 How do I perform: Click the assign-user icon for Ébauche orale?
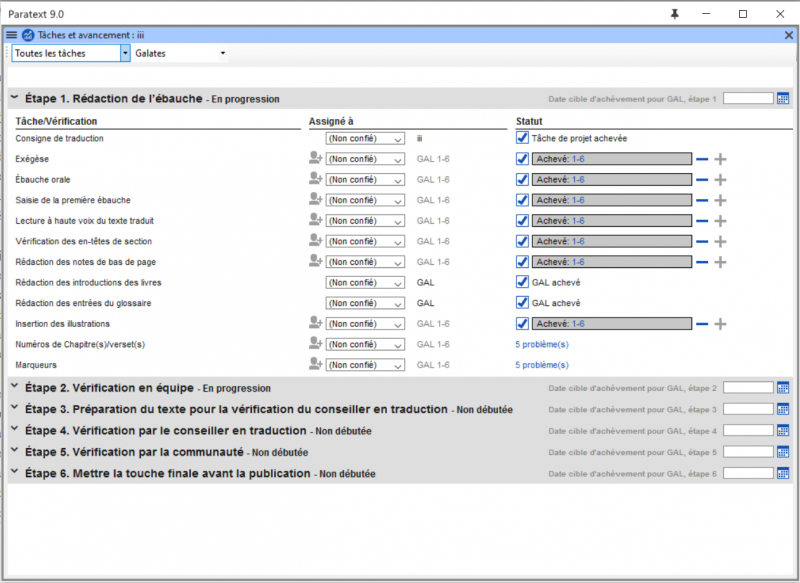315,179
